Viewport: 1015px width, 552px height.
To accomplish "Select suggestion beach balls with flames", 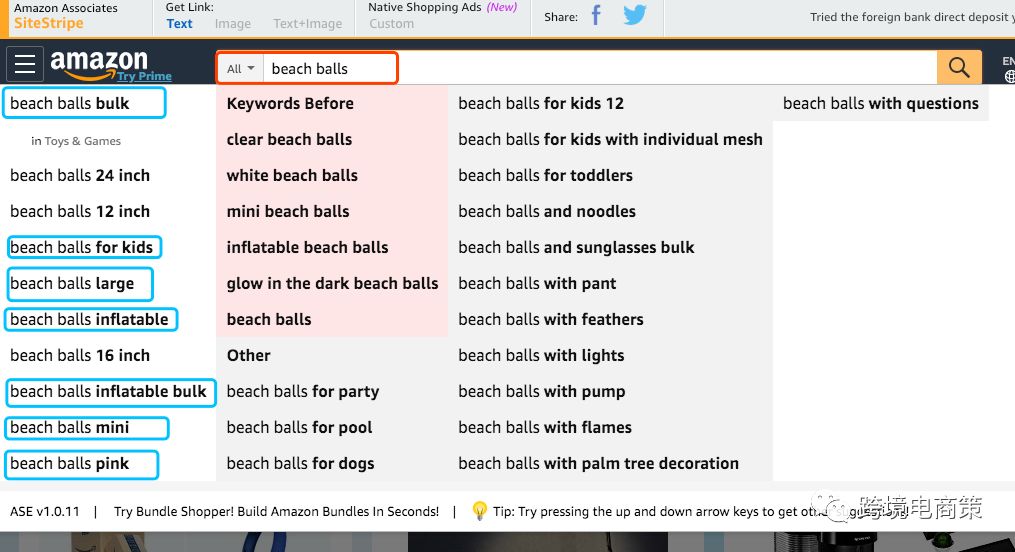I will [545, 428].
